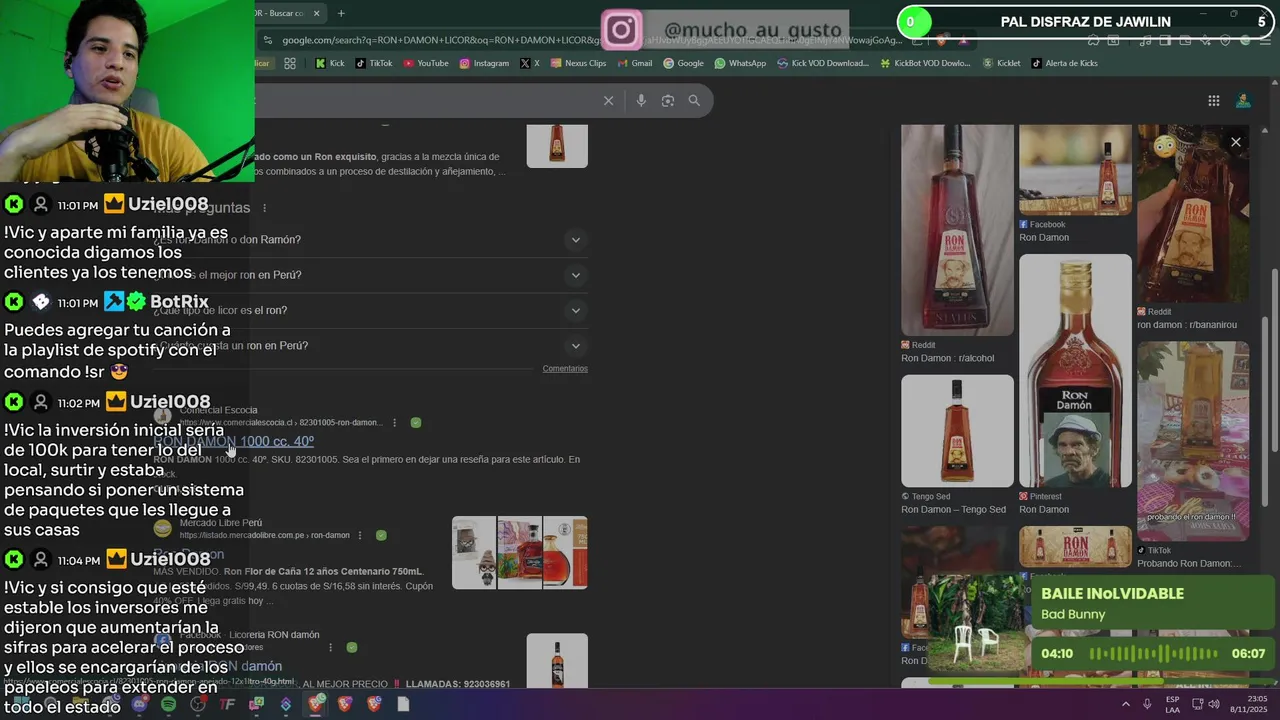Show hidden system tray icons
This screenshot has height=720, width=1280.
coord(1126,704)
